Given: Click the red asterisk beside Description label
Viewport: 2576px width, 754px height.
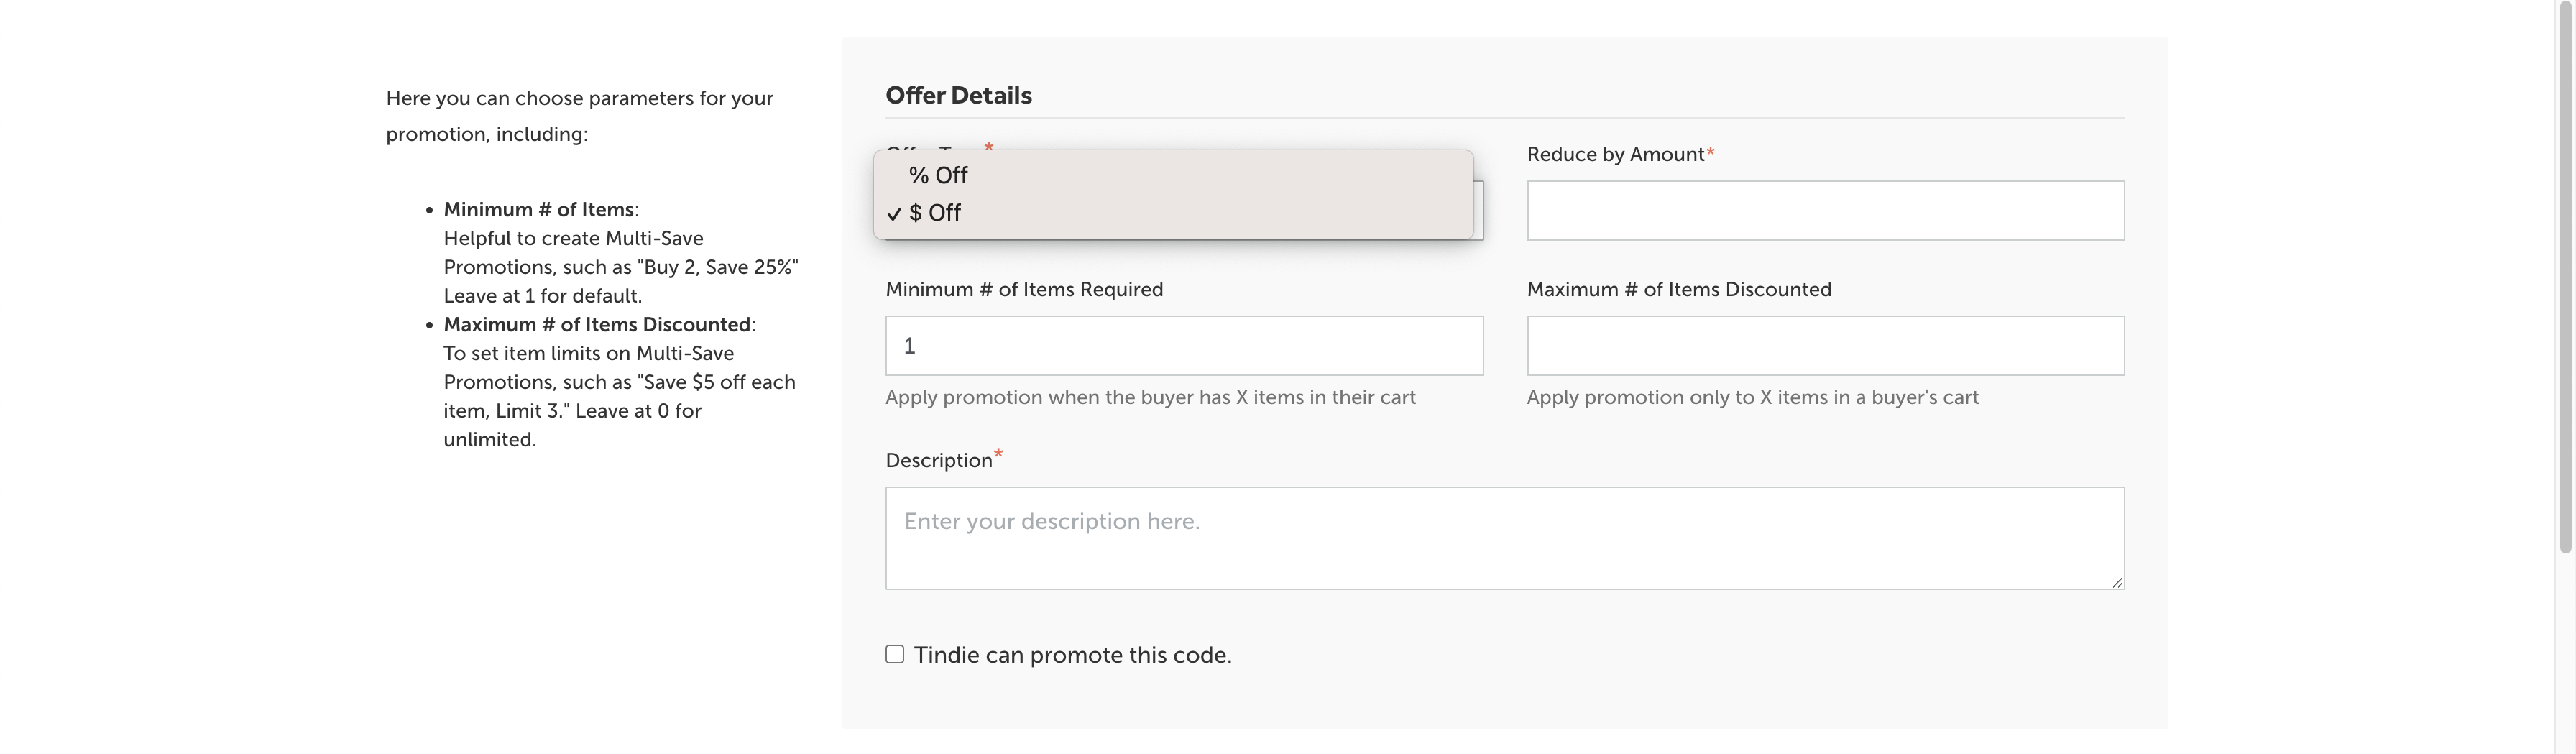Looking at the screenshot, I should [998, 455].
